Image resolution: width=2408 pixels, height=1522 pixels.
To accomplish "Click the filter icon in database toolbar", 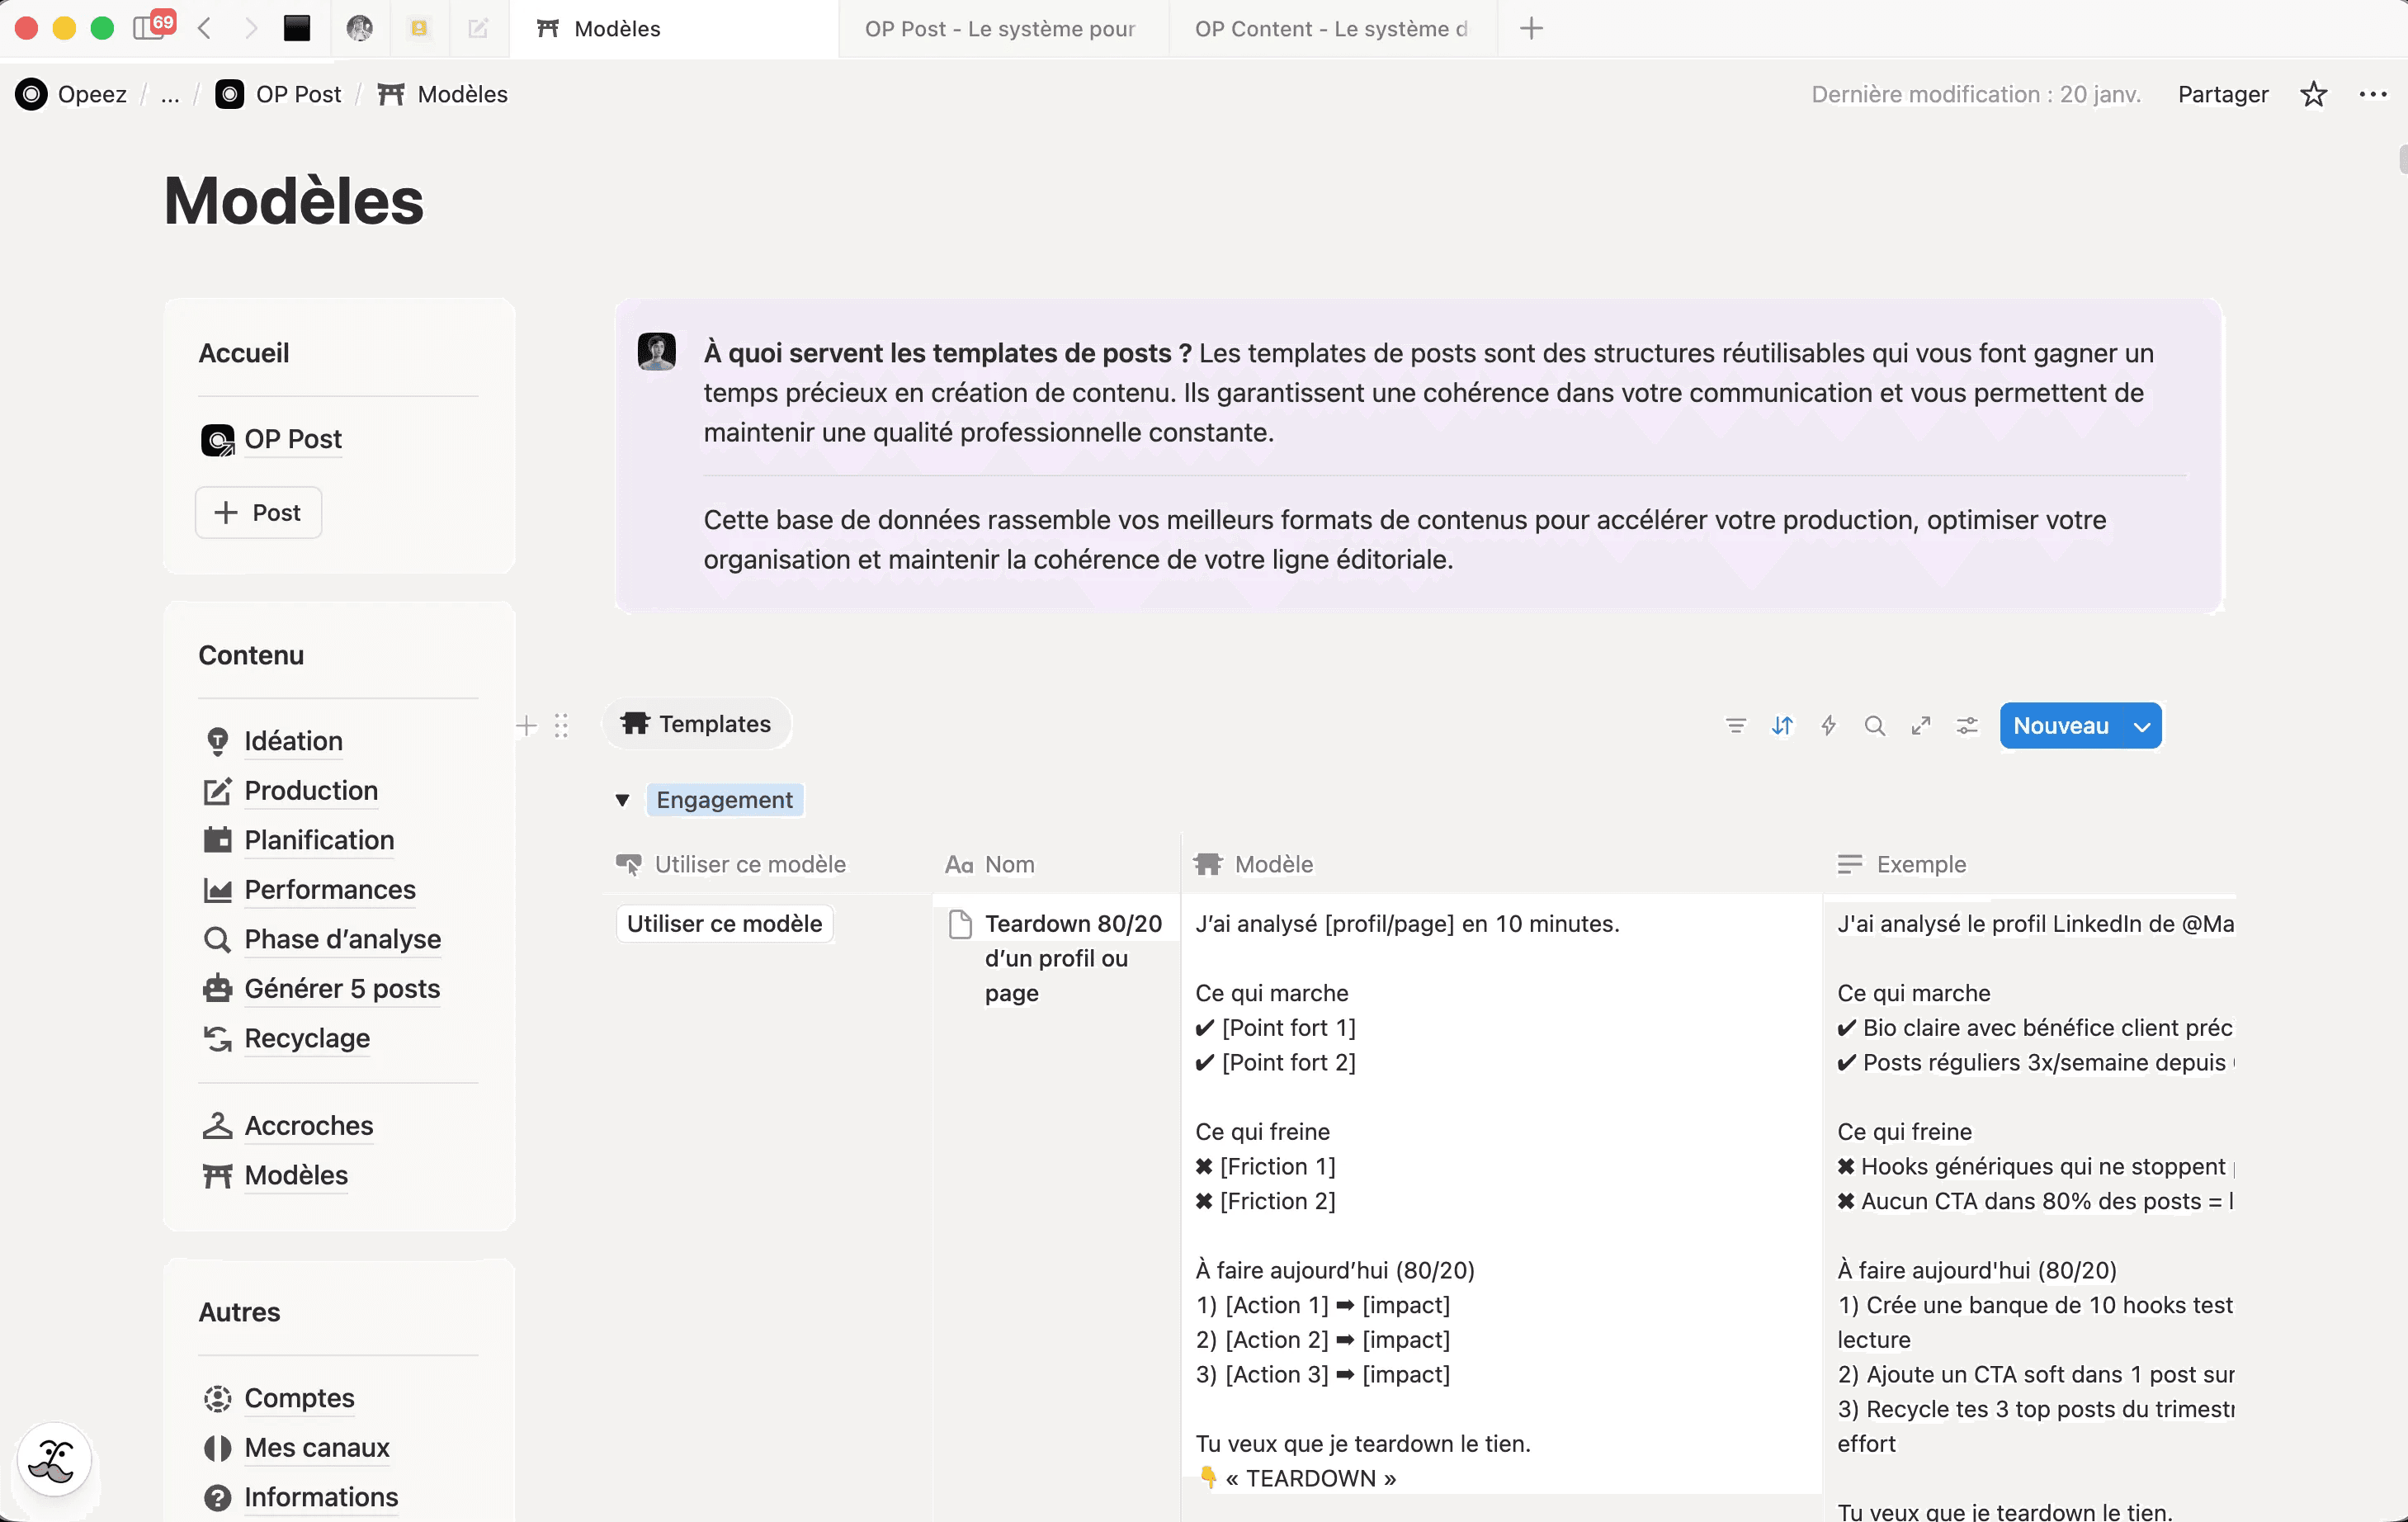I will (x=1736, y=726).
